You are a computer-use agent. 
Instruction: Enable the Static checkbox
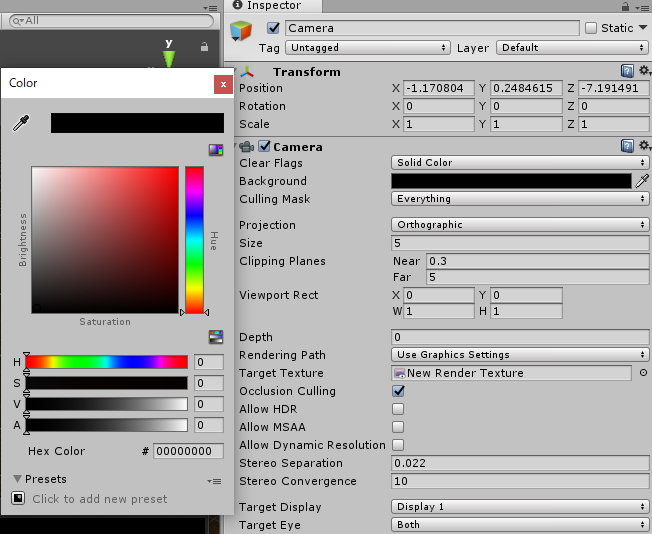point(590,28)
